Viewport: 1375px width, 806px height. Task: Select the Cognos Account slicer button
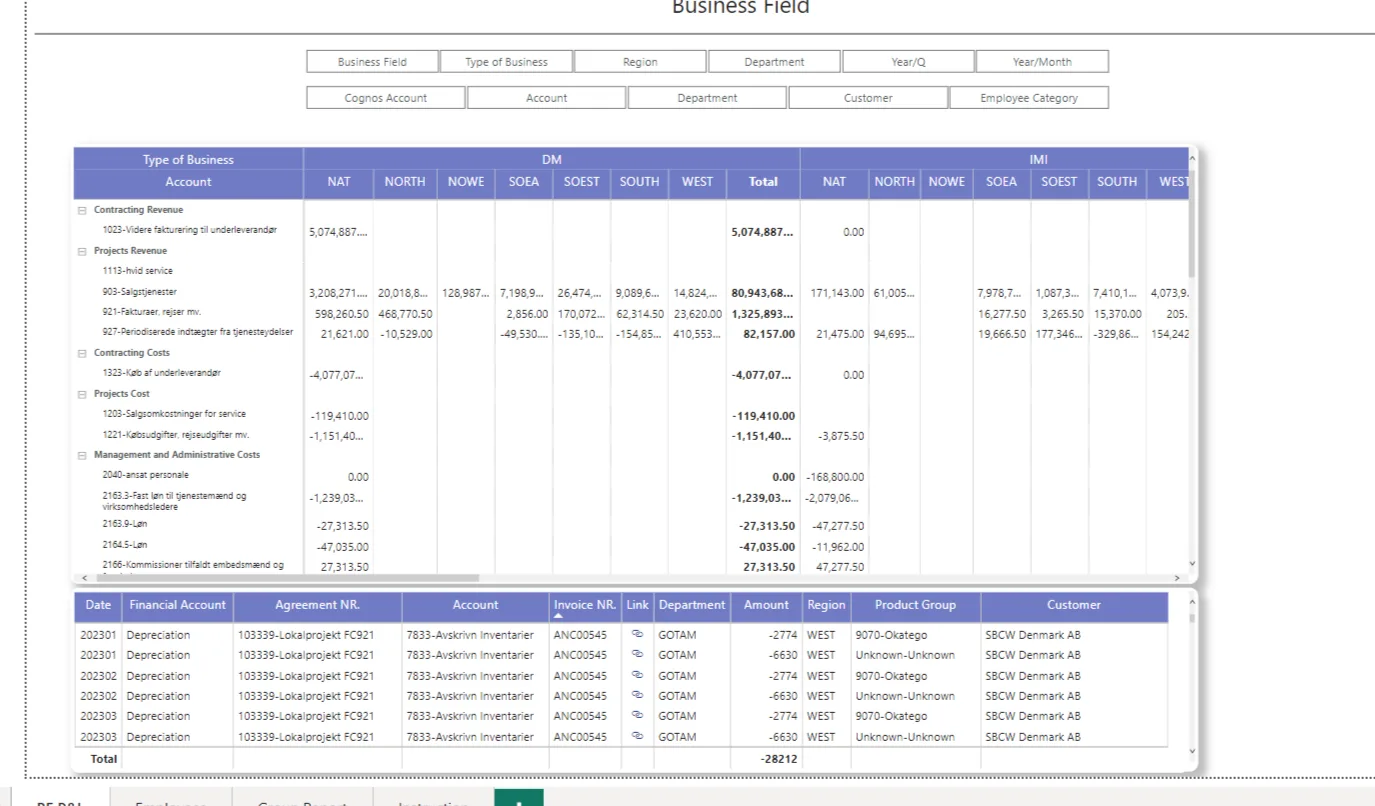[385, 98]
